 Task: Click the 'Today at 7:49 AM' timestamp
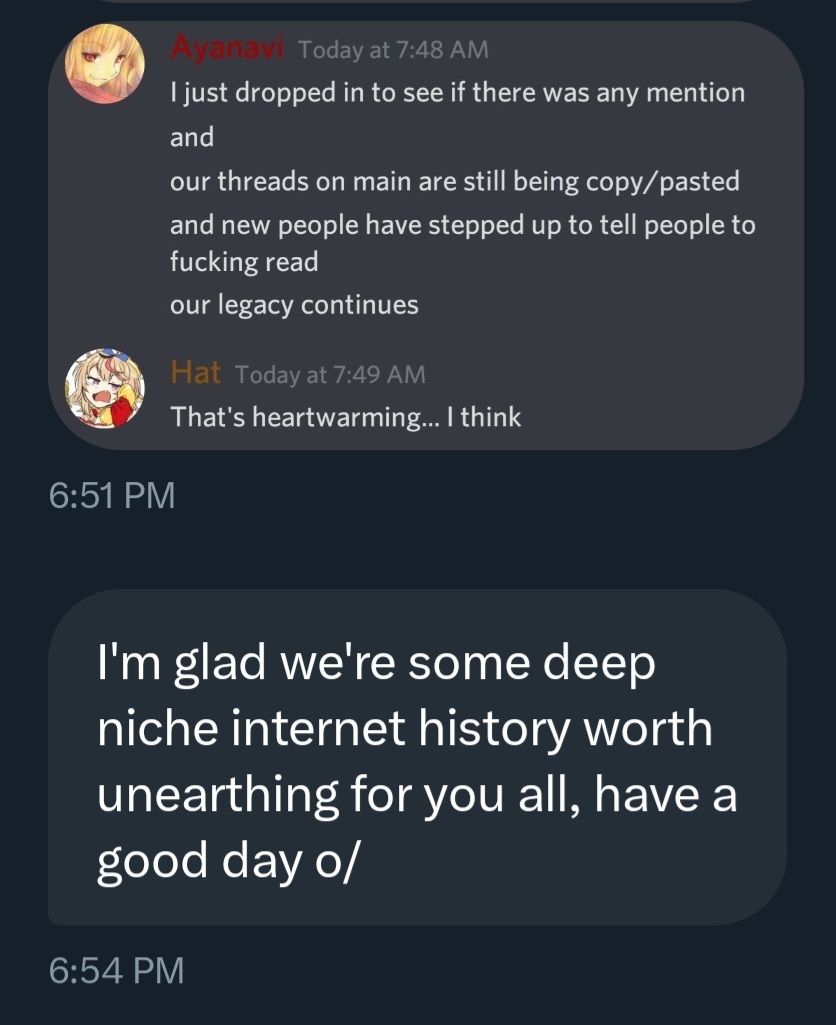pyautogui.click(x=330, y=375)
